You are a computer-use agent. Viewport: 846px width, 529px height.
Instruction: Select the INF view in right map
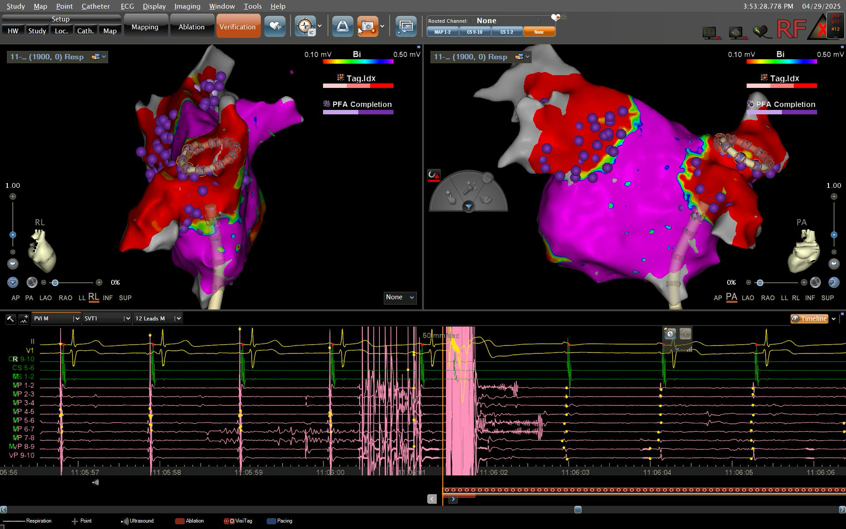[x=809, y=298]
